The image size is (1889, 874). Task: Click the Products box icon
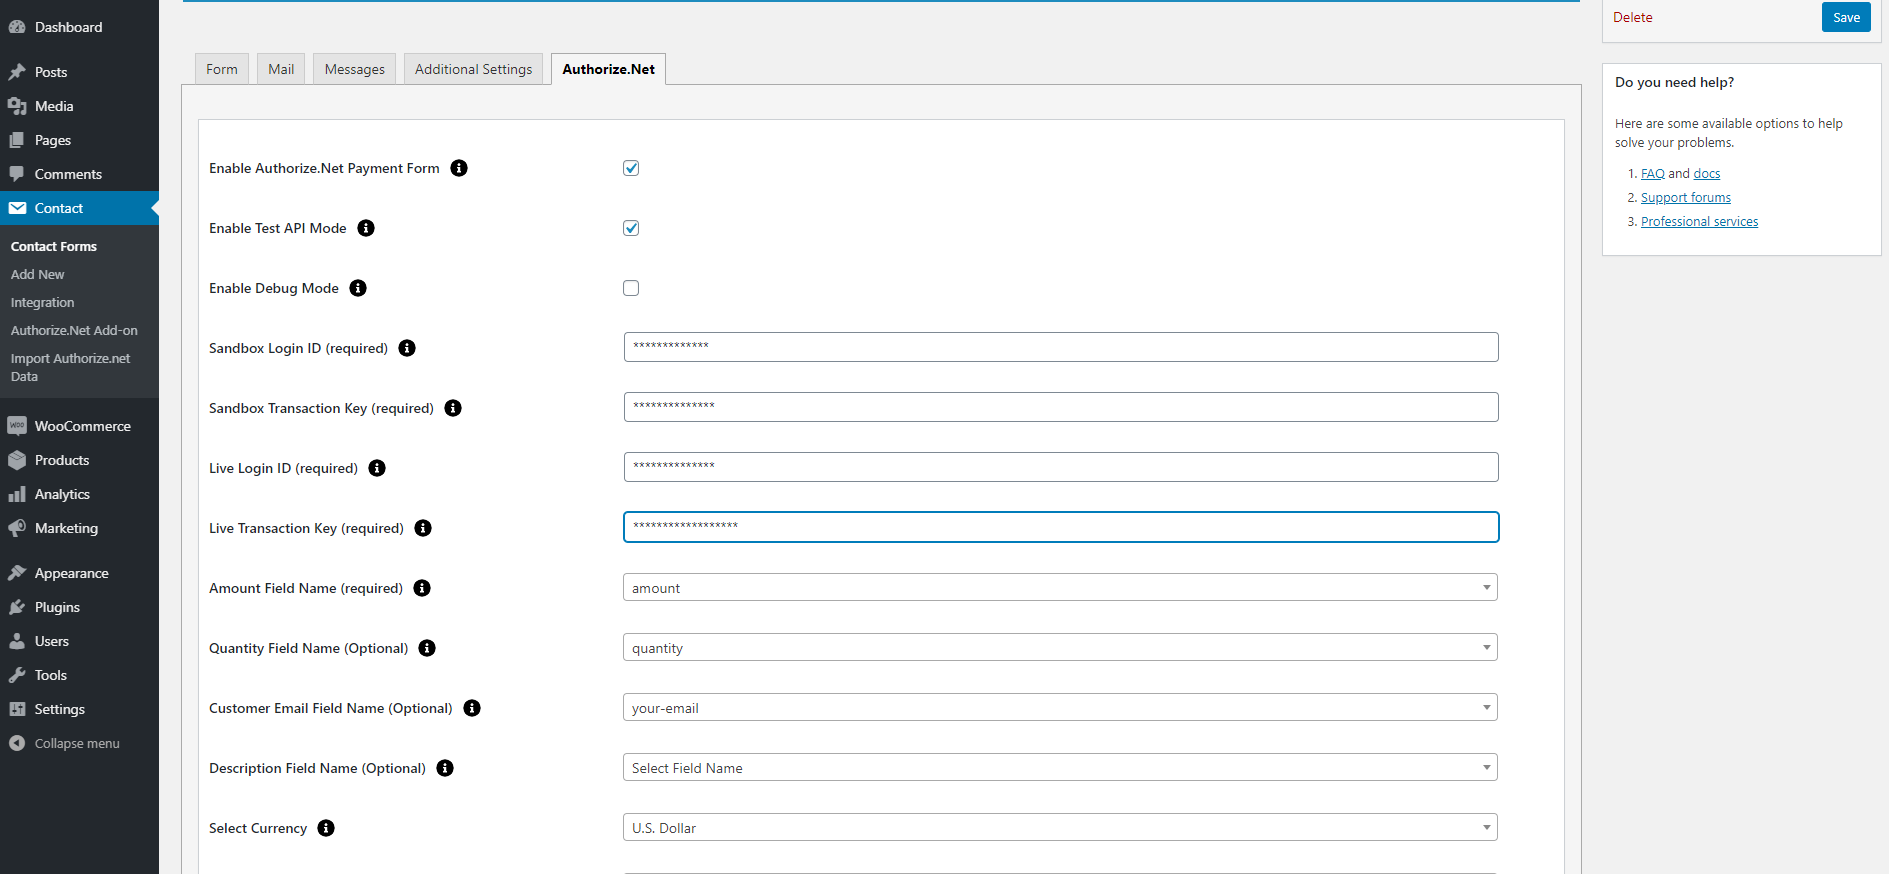[x=17, y=460]
